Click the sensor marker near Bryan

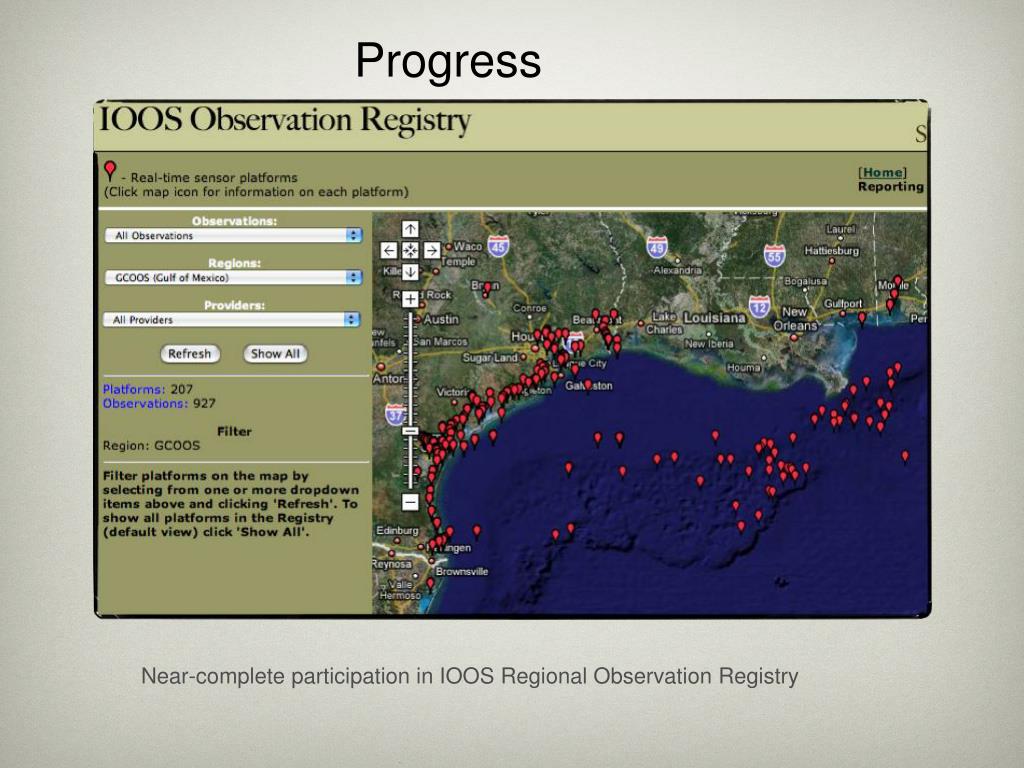(x=487, y=291)
